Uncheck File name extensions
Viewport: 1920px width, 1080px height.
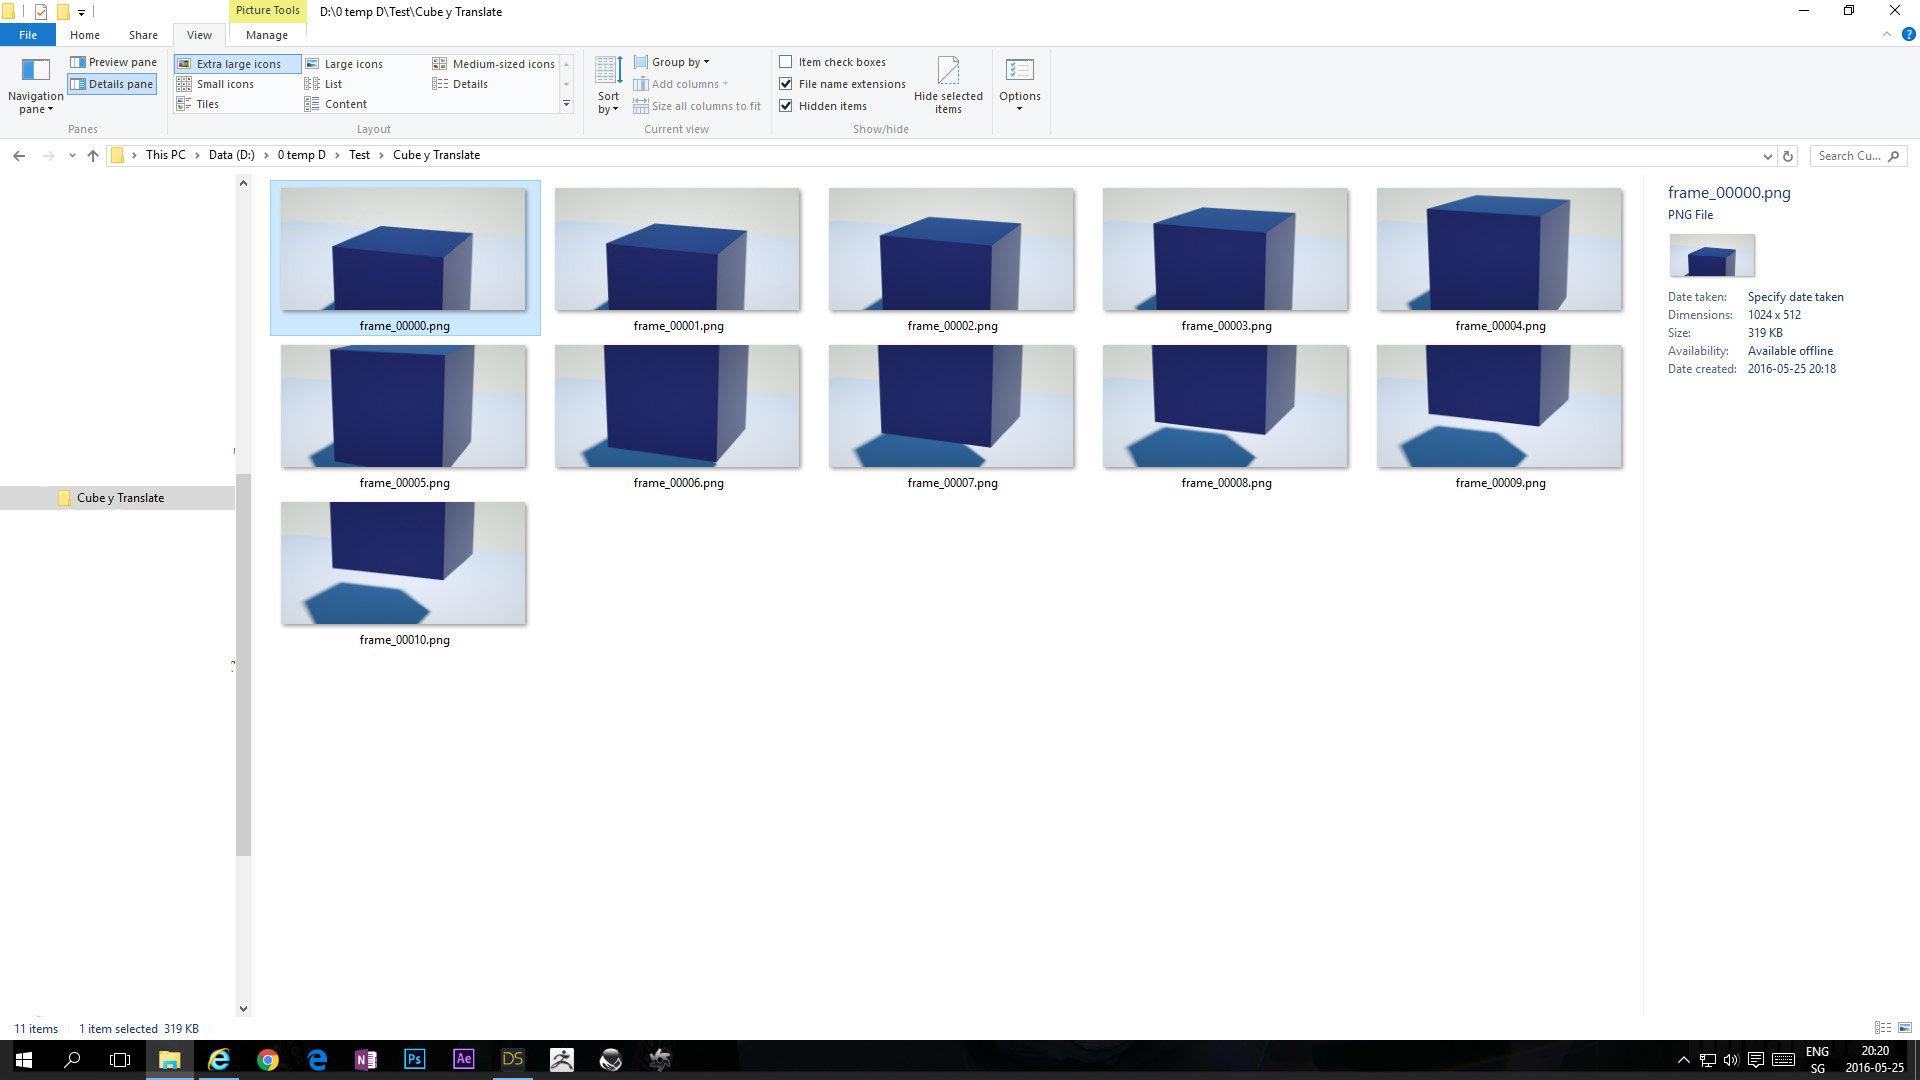pyautogui.click(x=786, y=84)
